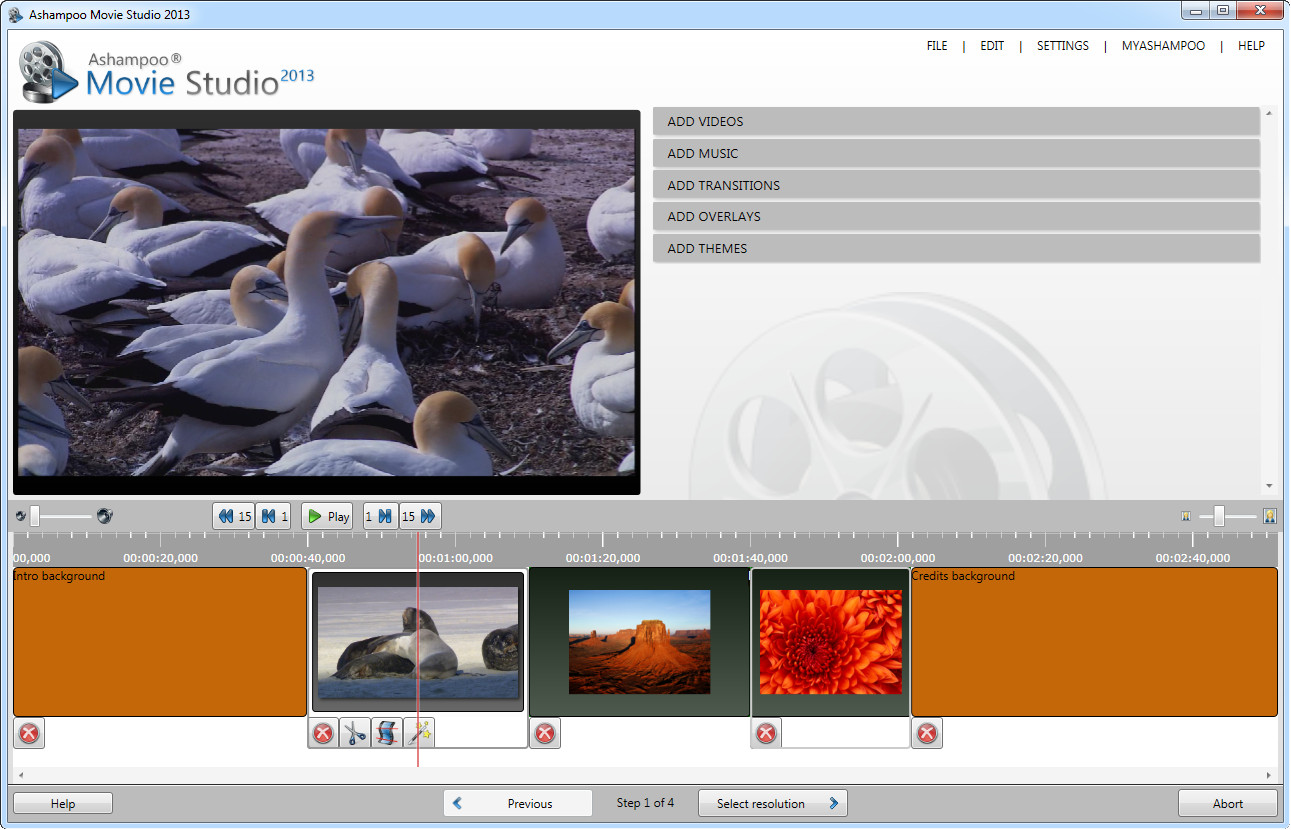
Task: Click the small zoom-out timeline icon
Action: 1186,516
